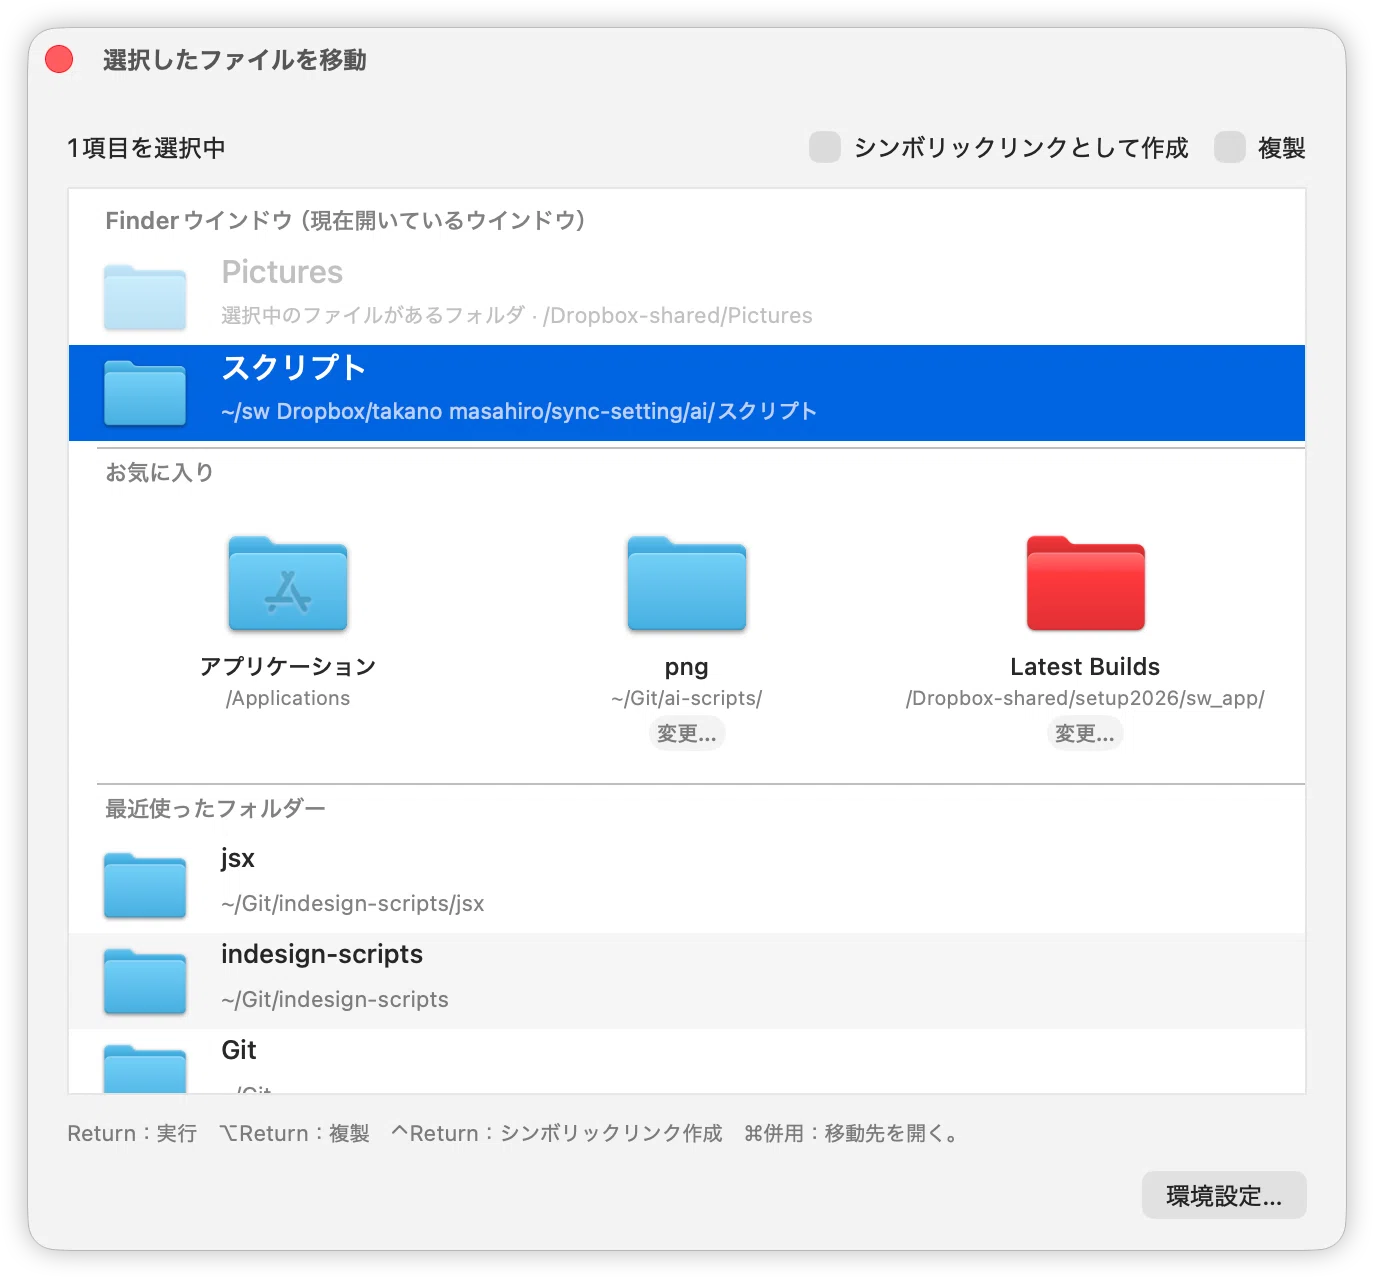The height and width of the screenshot is (1278, 1374).
Task: Click the Git folder name
Action: click(x=239, y=1050)
